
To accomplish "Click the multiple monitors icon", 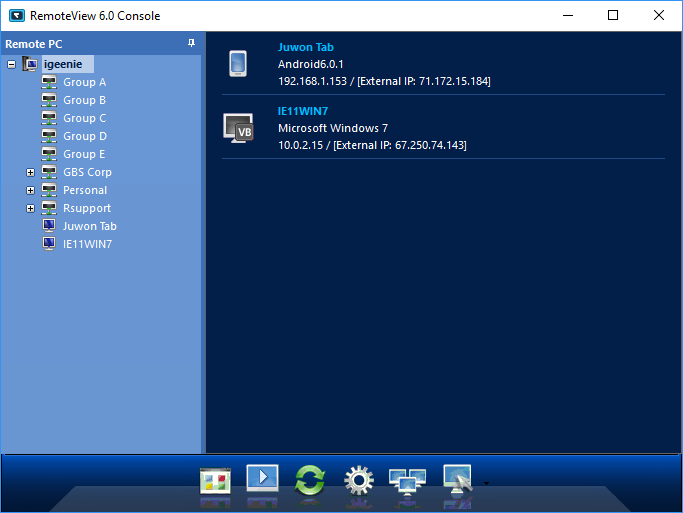I will 407,482.
